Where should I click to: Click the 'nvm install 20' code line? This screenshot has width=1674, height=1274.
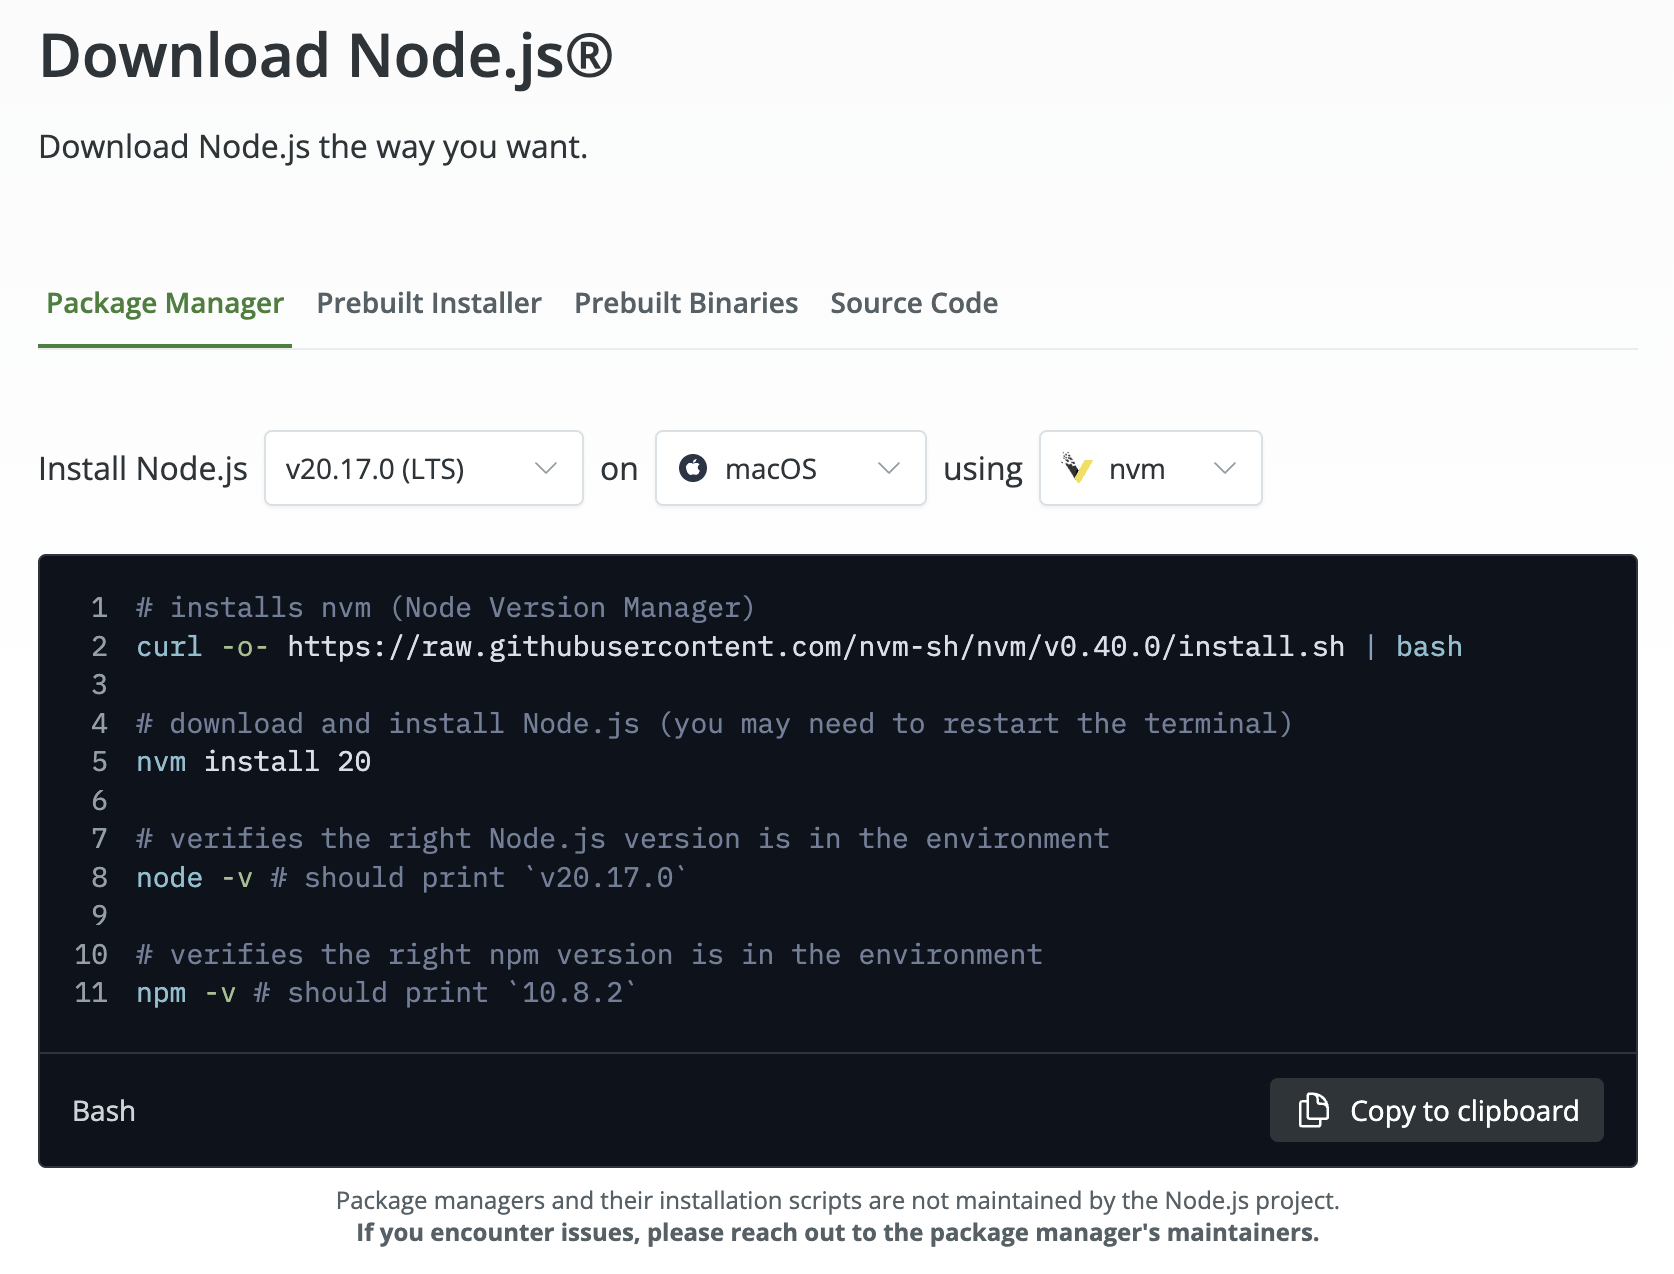(x=253, y=762)
